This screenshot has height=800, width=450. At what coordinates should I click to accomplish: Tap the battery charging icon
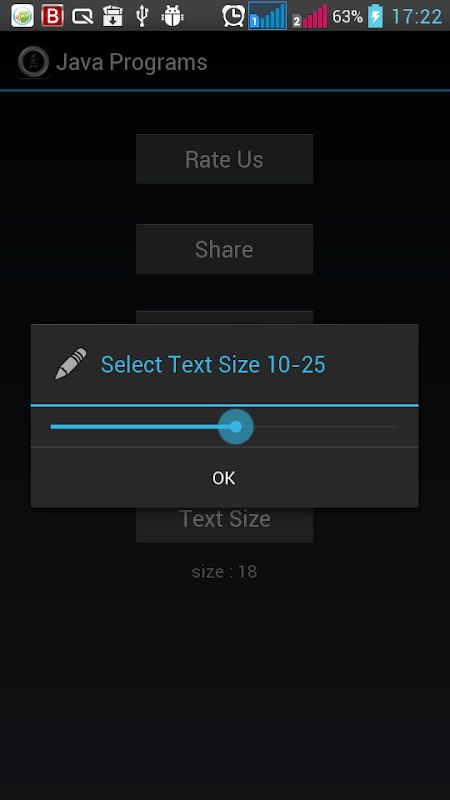375,16
